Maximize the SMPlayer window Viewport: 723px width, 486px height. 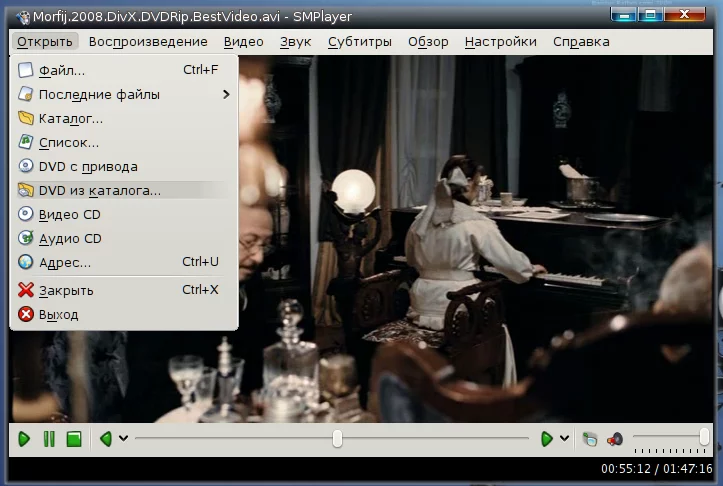(650, 14)
